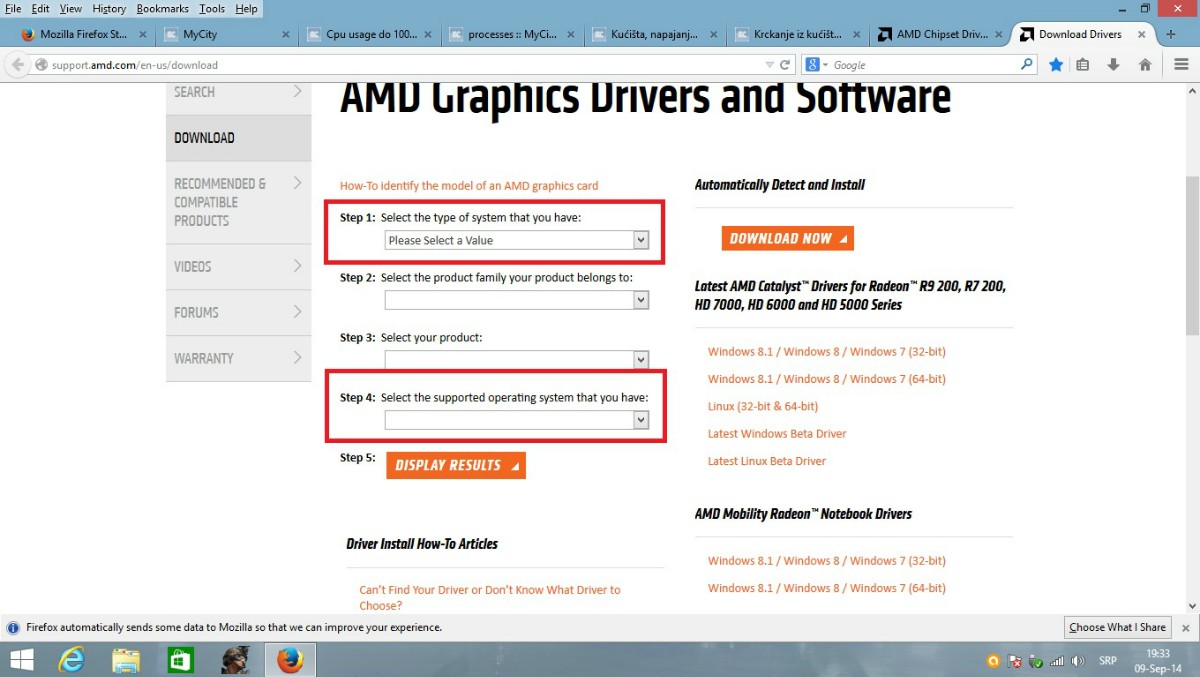This screenshot has width=1200, height=677.
Task: Switch to the Kućišta, napajanja tab
Action: pyautogui.click(x=655, y=34)
